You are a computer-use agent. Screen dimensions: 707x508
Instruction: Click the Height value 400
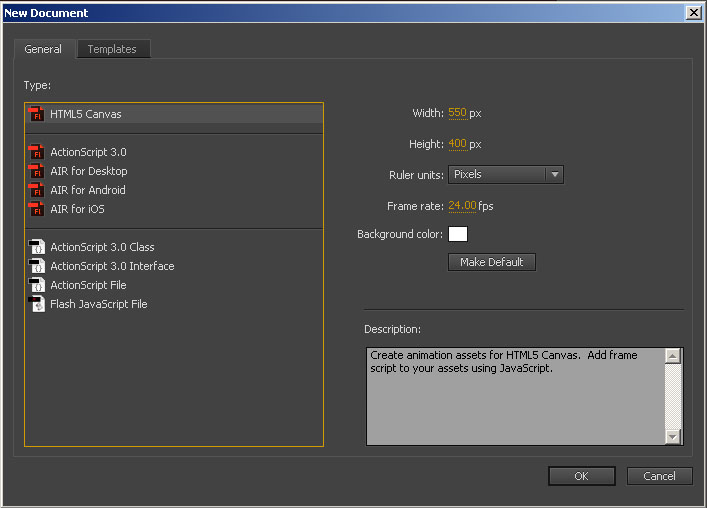(x=457, y=144)
